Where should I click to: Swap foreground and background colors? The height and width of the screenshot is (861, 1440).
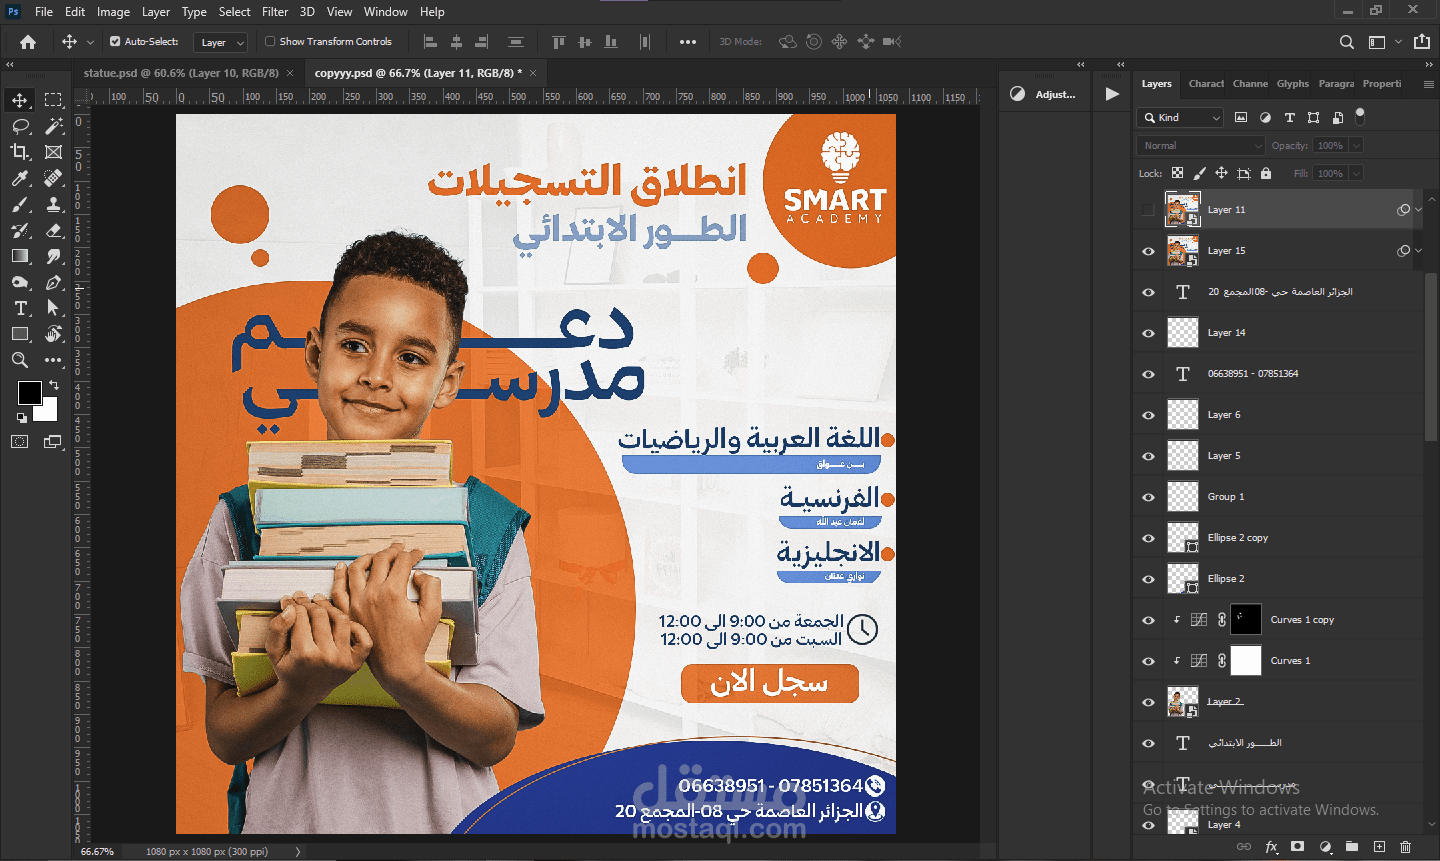[x=54, y=385]
